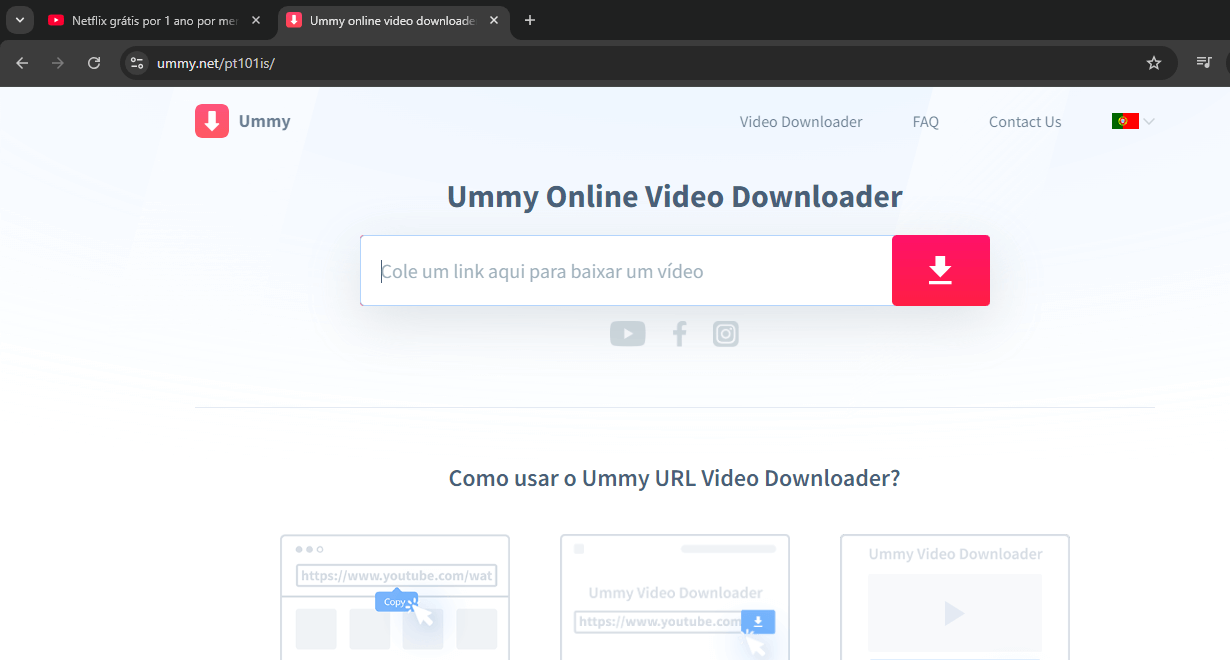Image resolution: width=1230 pixels, height=660 pixels.
Task: Open the media controls icon in toolbar
Action: point(1204,63)
